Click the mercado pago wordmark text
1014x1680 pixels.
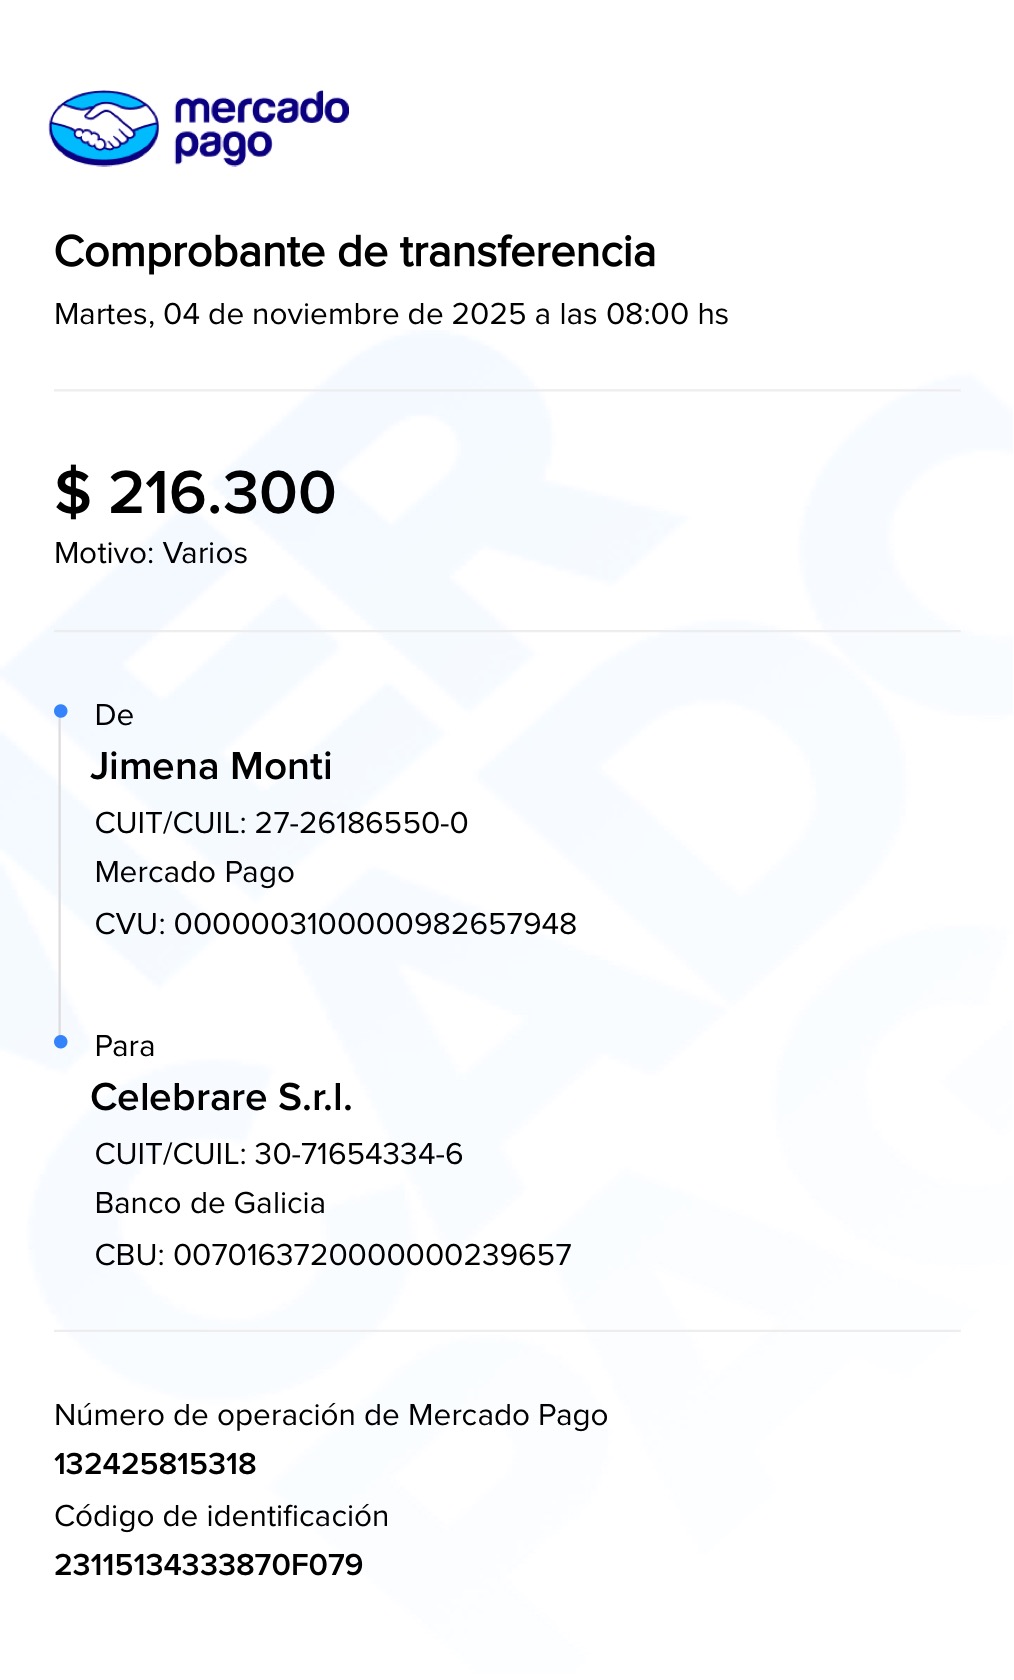(261, 127)
